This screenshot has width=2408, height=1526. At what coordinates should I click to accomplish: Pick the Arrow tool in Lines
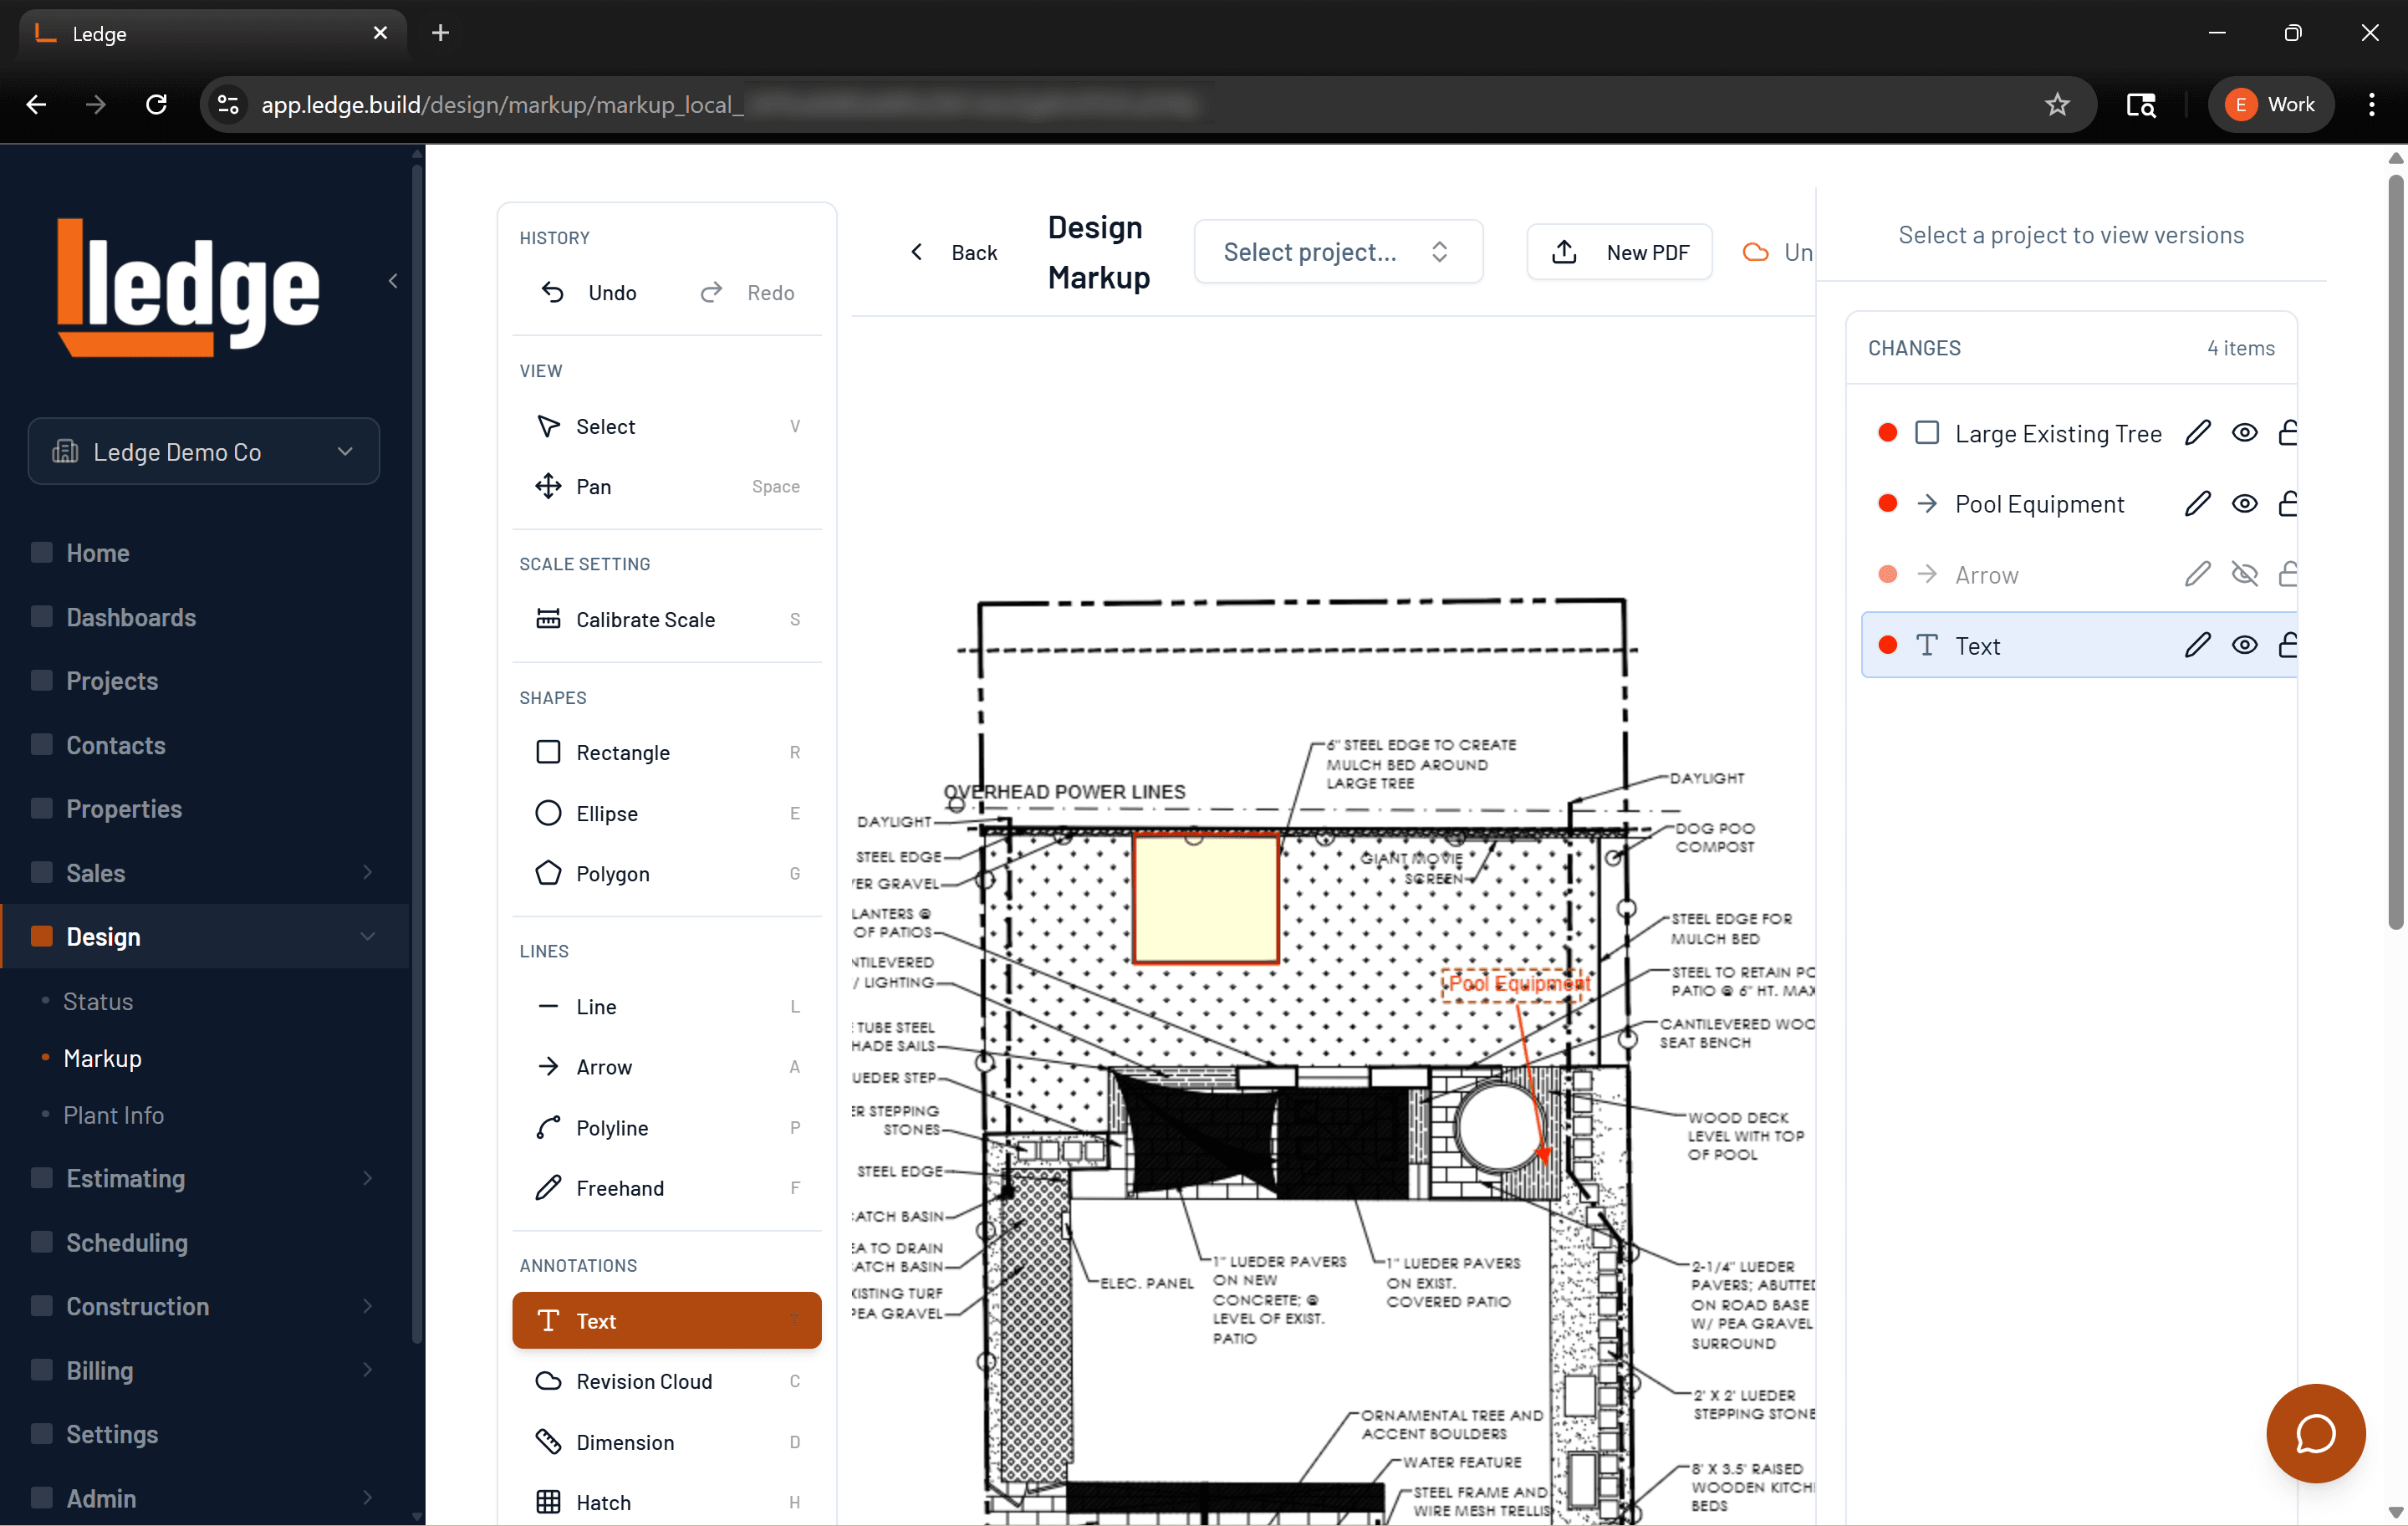667,1067
